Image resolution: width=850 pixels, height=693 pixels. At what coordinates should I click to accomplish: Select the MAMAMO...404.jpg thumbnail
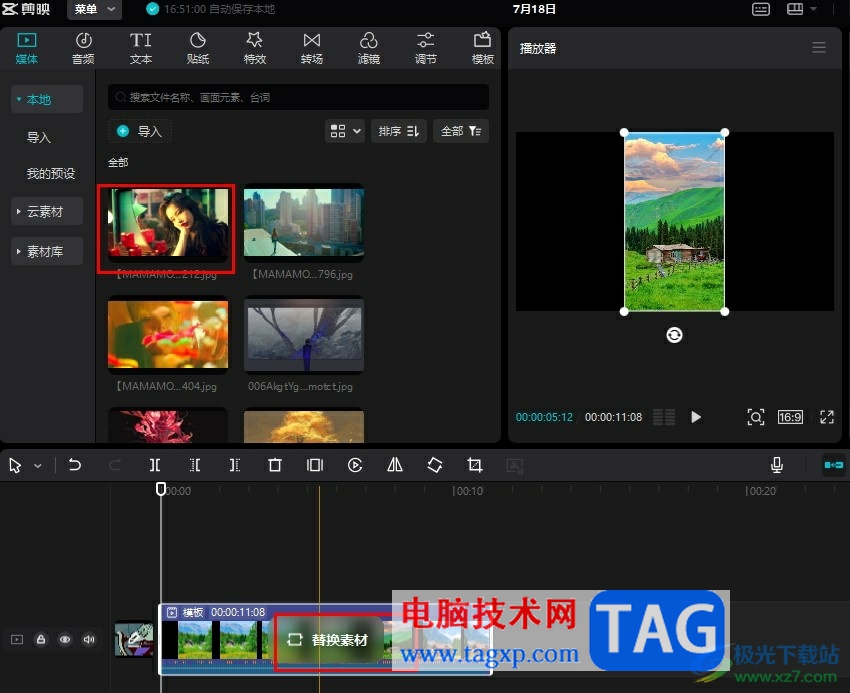click(168, 335)
